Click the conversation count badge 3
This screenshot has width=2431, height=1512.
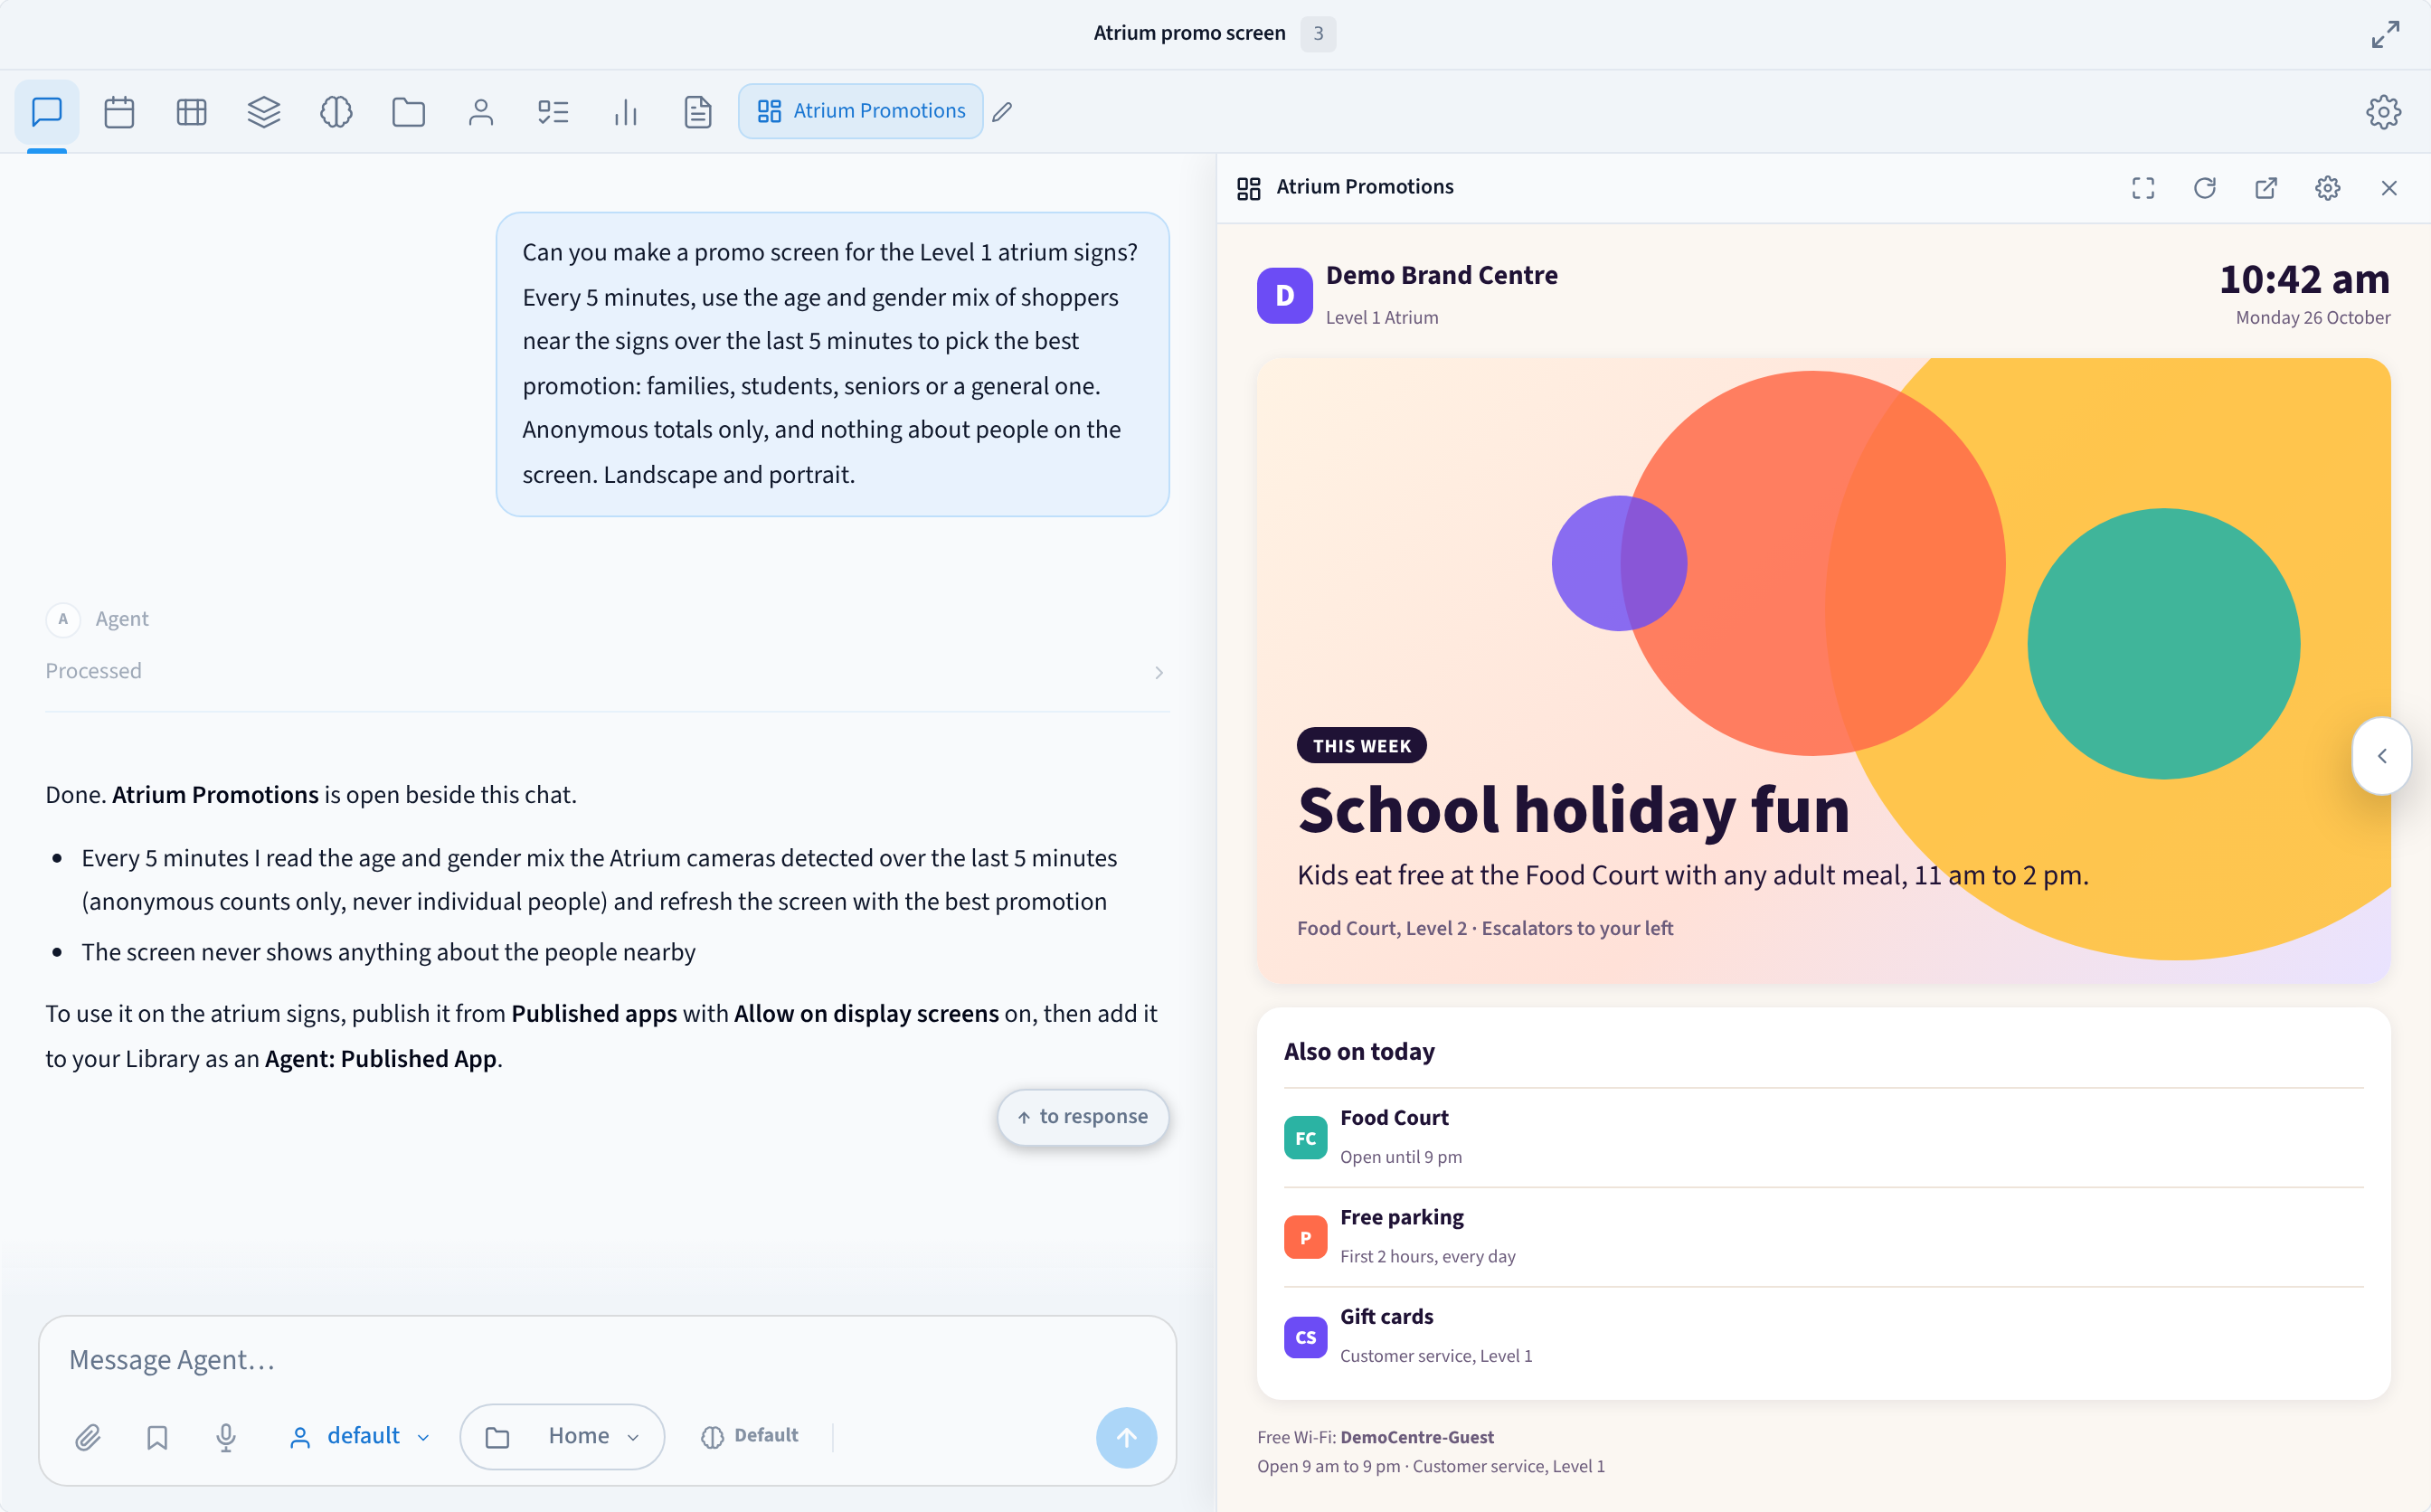pyautogui.click(x=1318, y=33)
